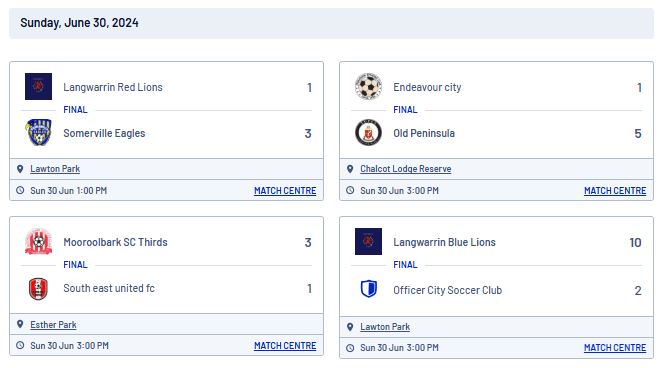Click the location pin beside Chalcot Lodge Reserve

[x=350, y=169]
